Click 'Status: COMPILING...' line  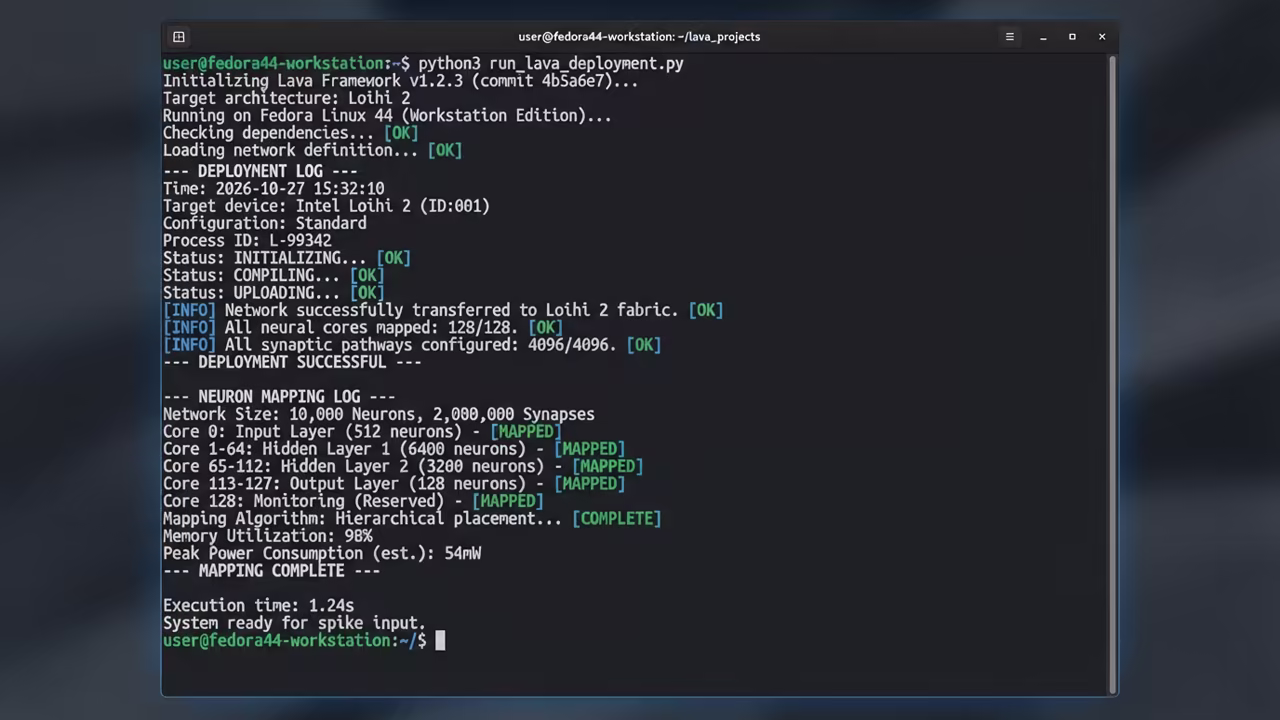click(274, 275)
